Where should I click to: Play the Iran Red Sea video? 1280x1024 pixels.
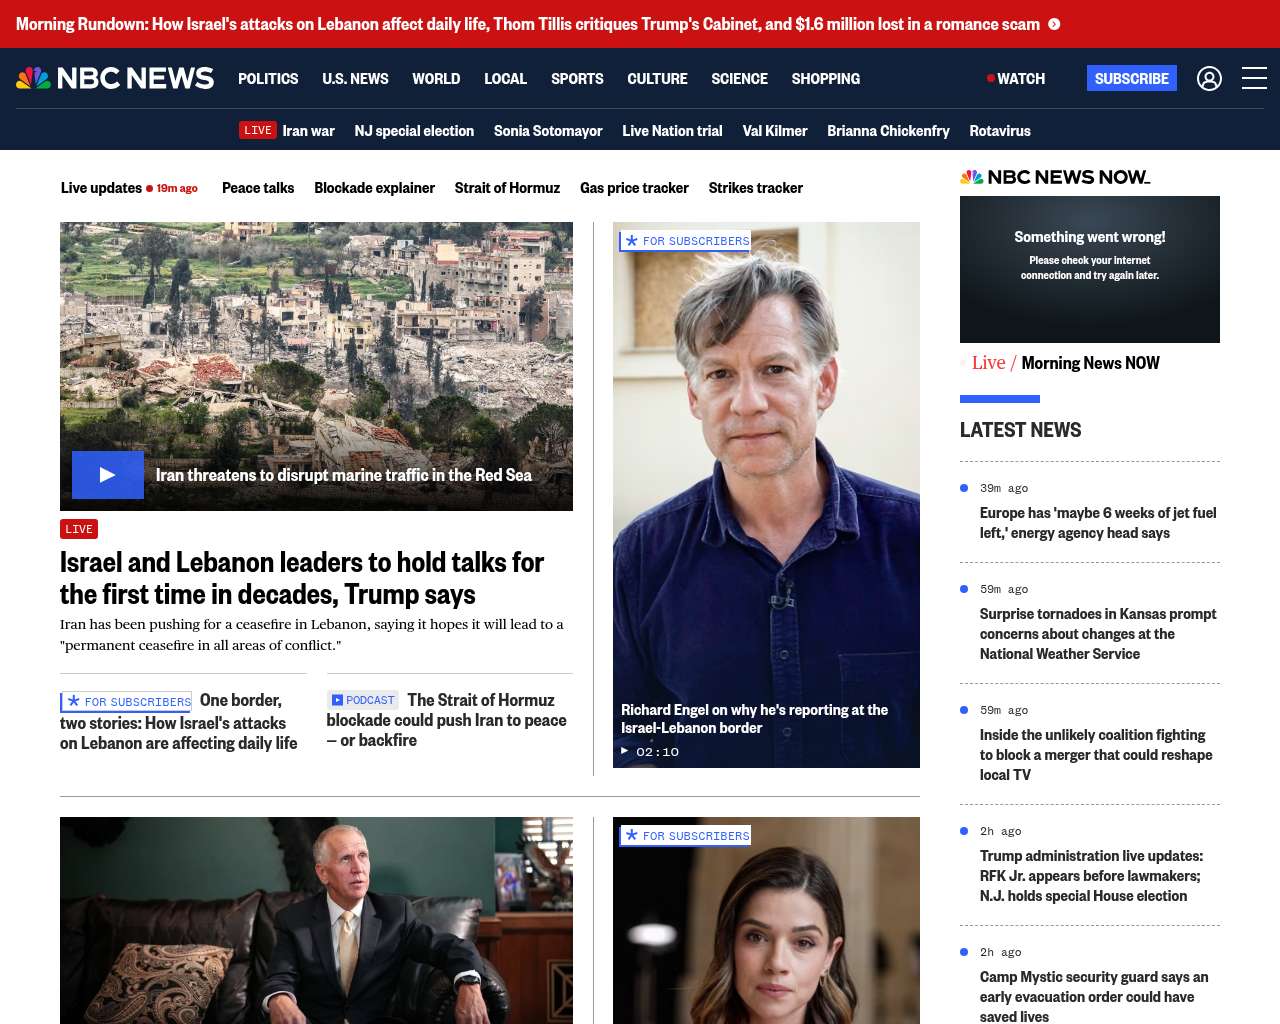(107, 475)
